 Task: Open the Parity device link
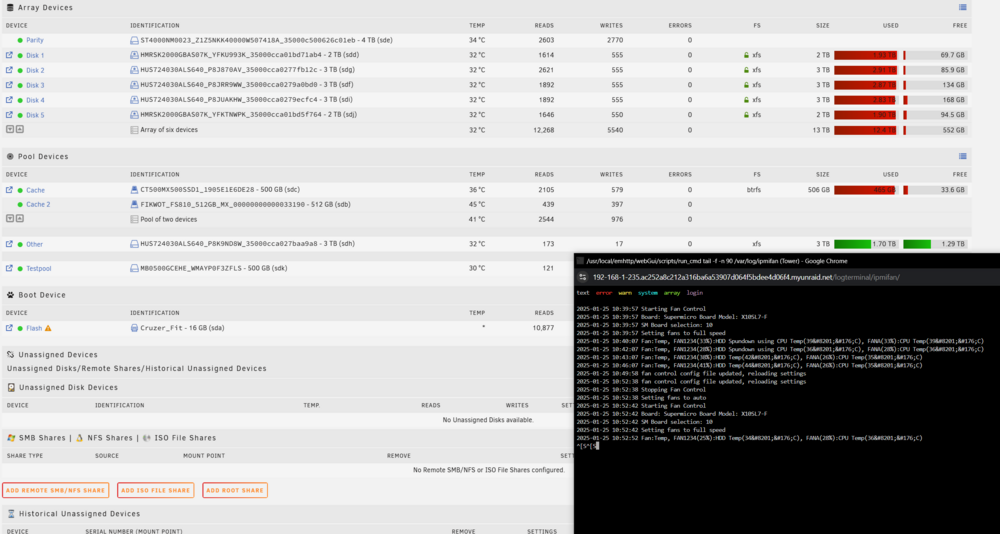(x=35, y=40)
